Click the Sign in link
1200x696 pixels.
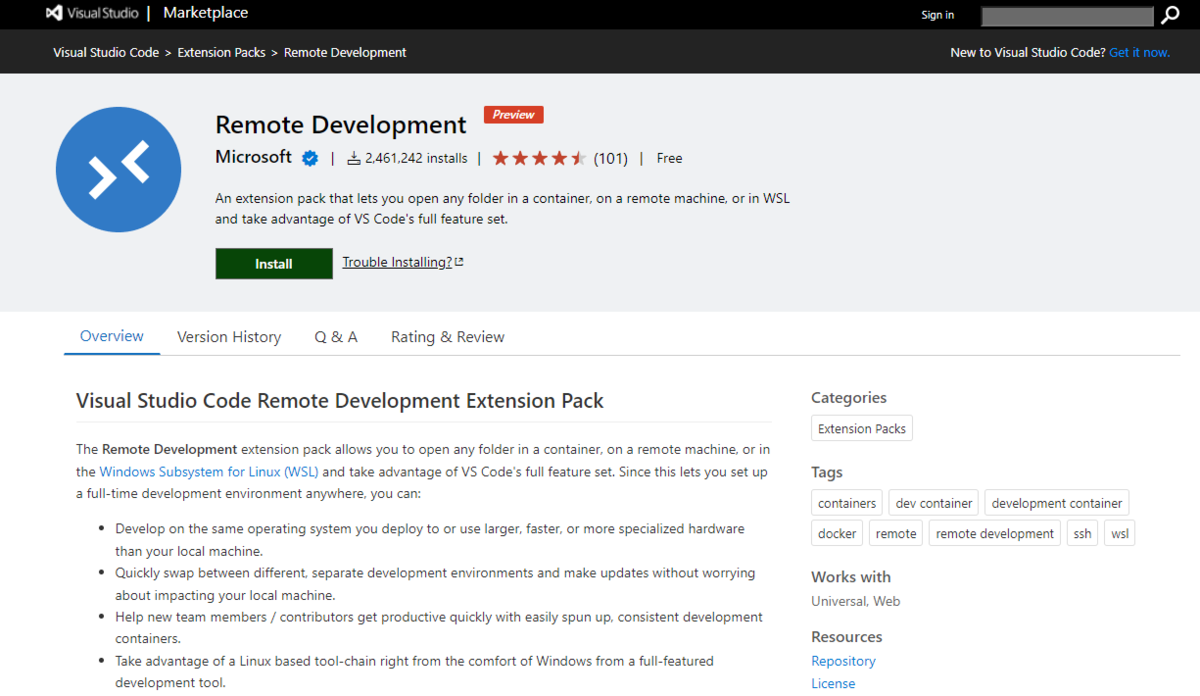938,15
